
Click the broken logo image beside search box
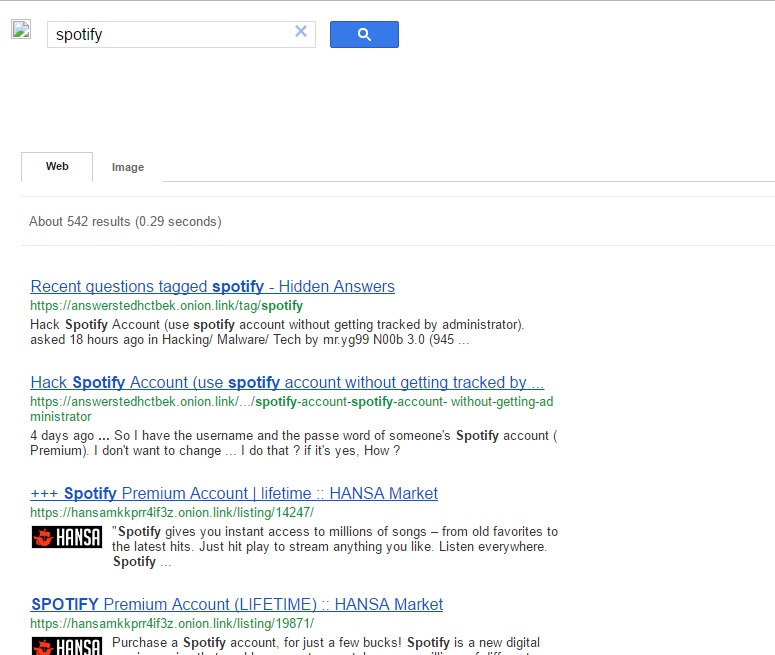21,29
